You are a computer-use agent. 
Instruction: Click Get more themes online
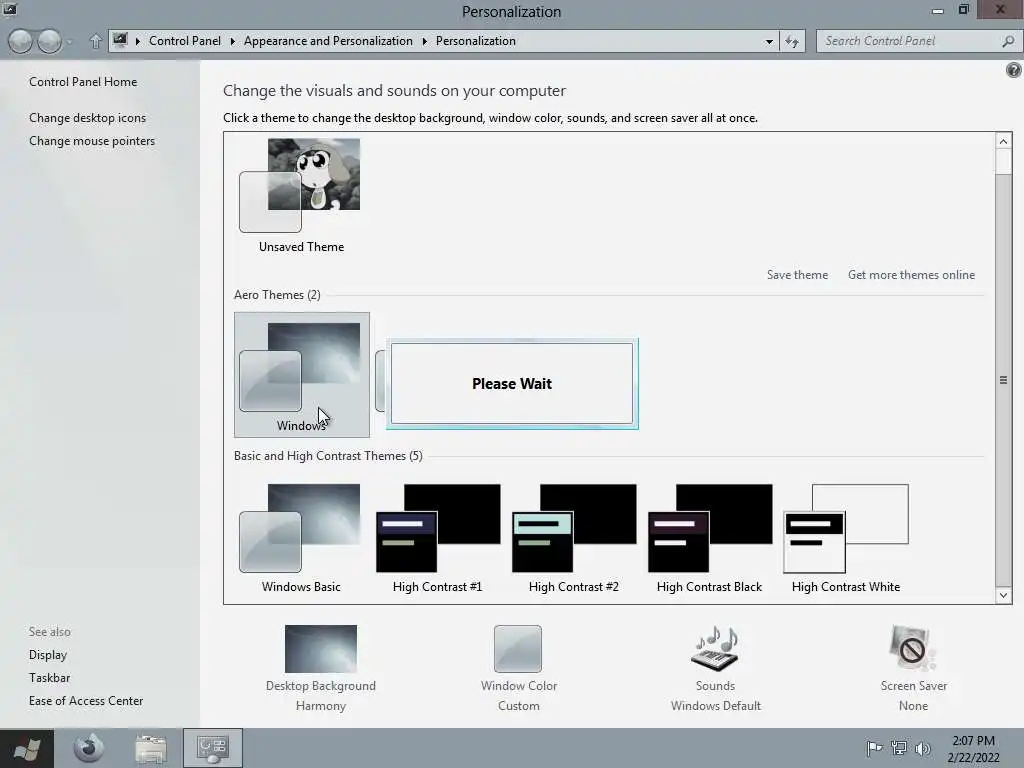coord(911,275)
